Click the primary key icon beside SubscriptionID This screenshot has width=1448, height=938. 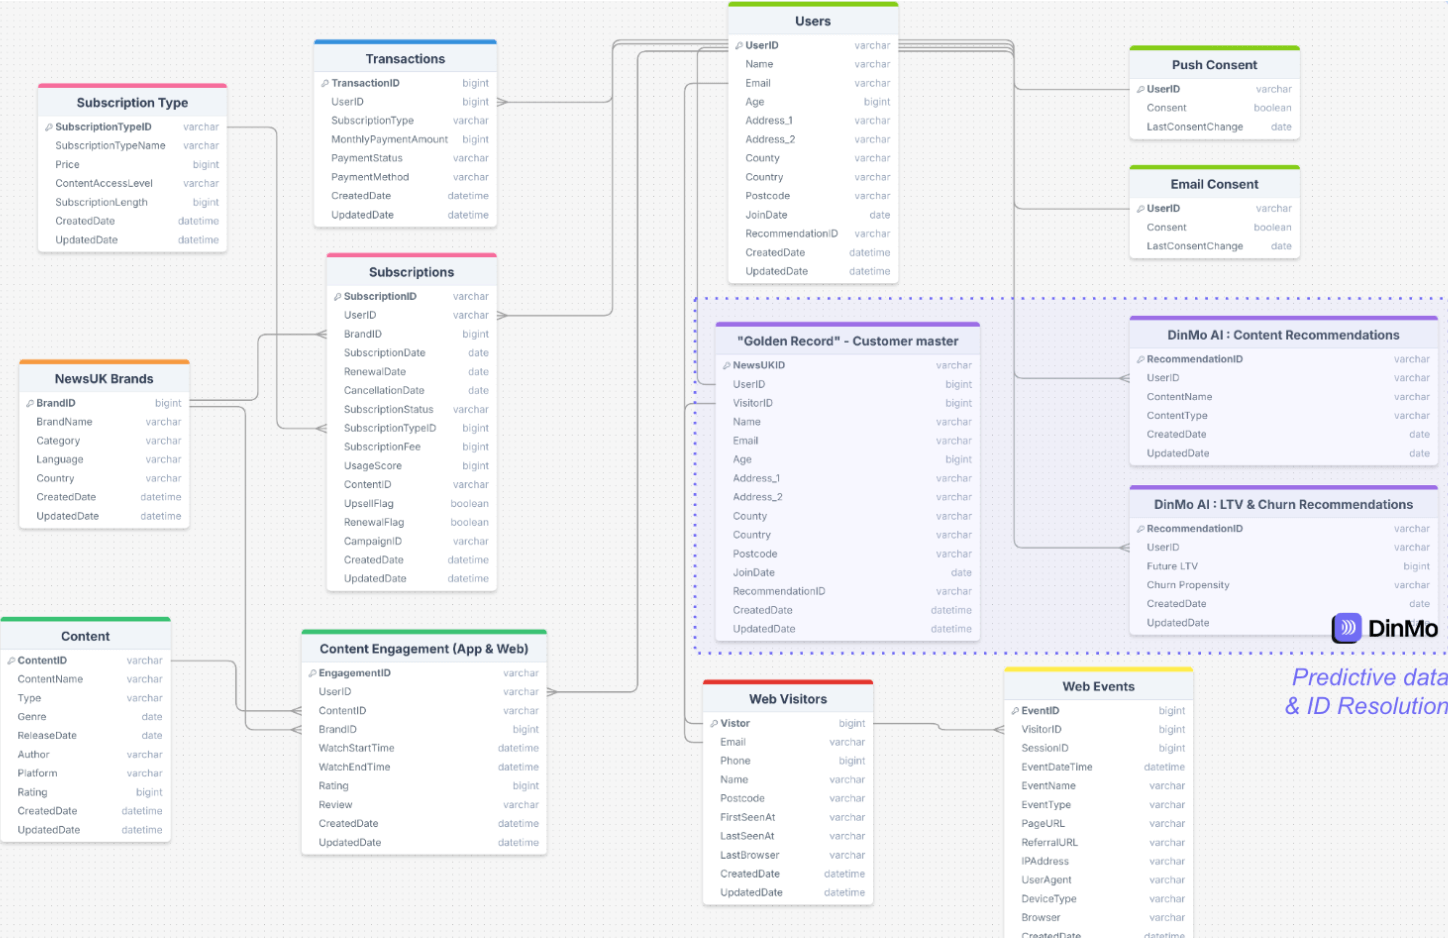338,296
